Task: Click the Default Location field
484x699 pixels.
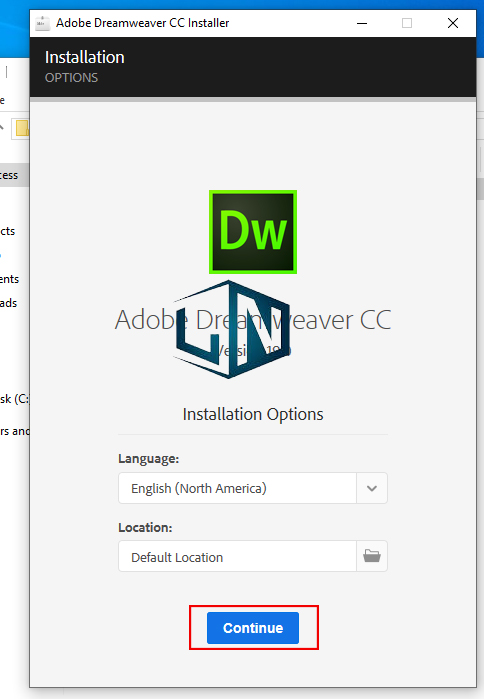Action: 237,556
